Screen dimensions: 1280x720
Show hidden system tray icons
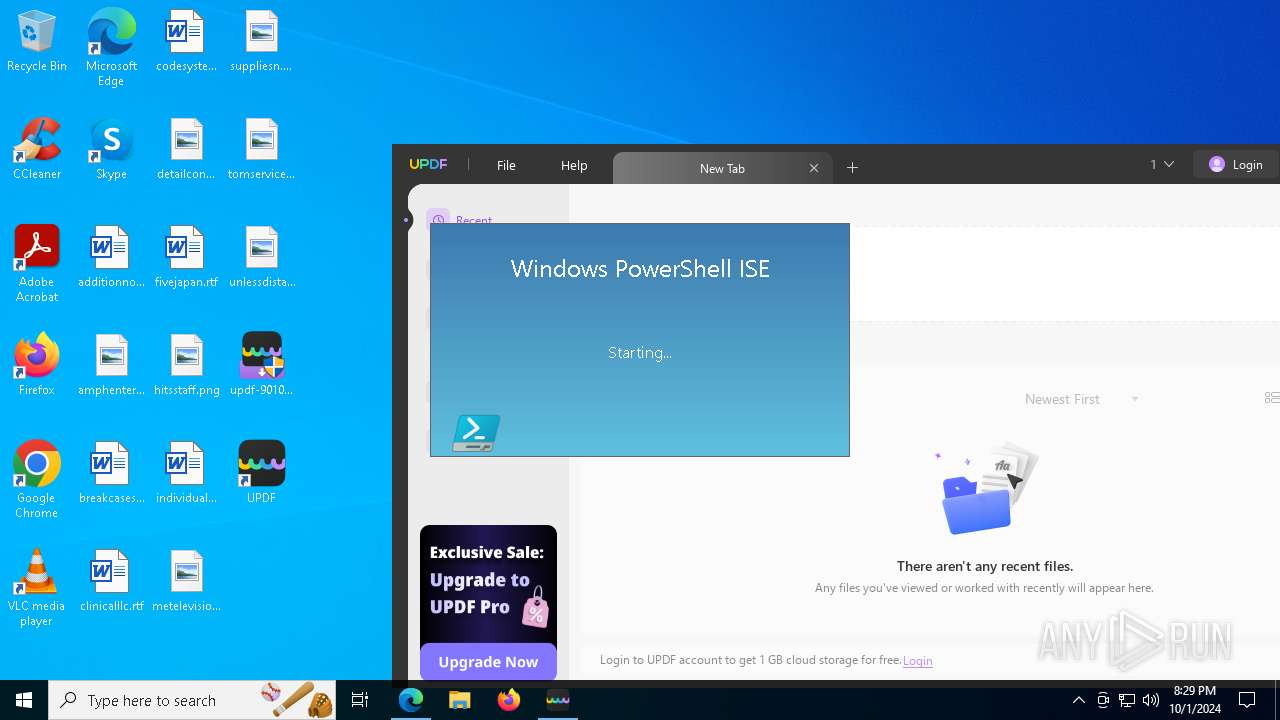tap(1078, 700)
